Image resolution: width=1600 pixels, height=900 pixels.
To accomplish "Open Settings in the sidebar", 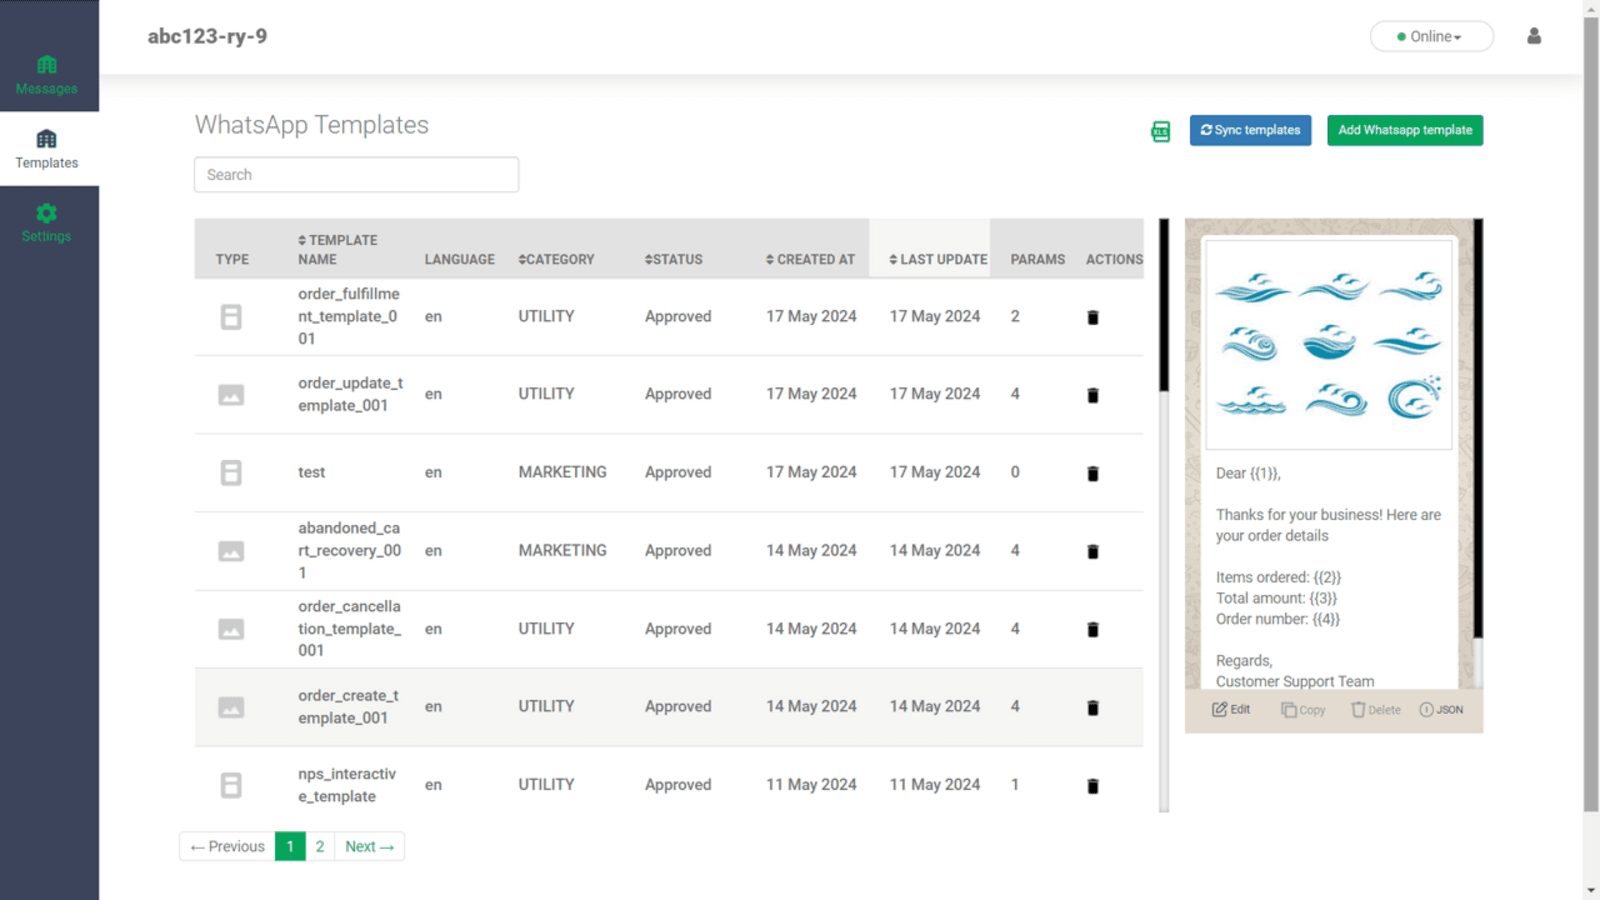I will point(47,223).
